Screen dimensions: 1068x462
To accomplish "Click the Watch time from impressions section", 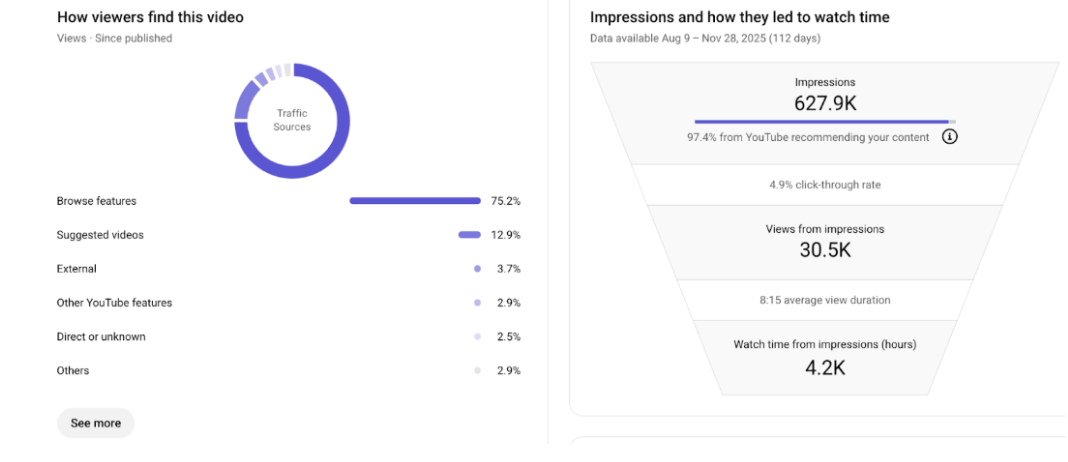I will (825, 356).
